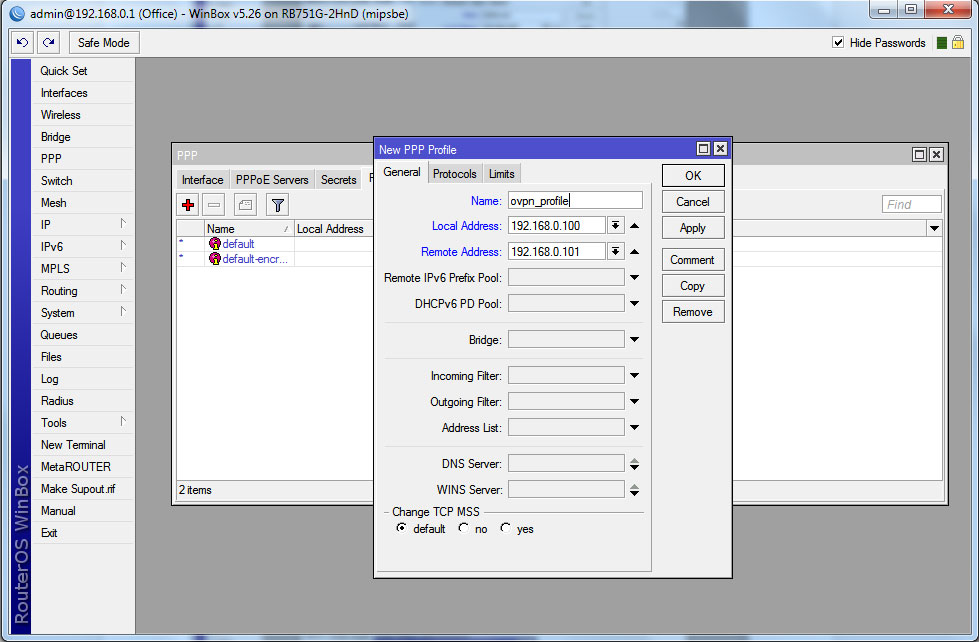
Task: Click into the Name input field
Action: 574,201
